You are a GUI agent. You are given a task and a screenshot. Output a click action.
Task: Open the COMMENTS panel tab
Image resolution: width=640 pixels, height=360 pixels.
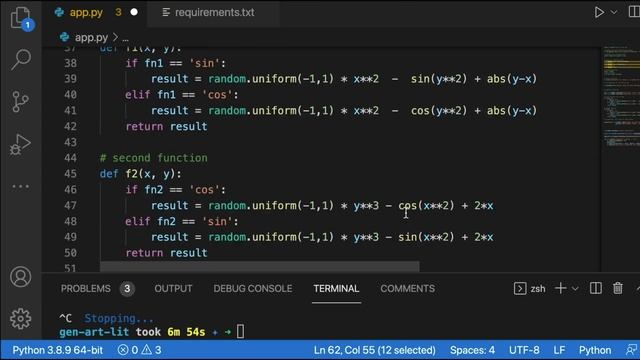407,289
